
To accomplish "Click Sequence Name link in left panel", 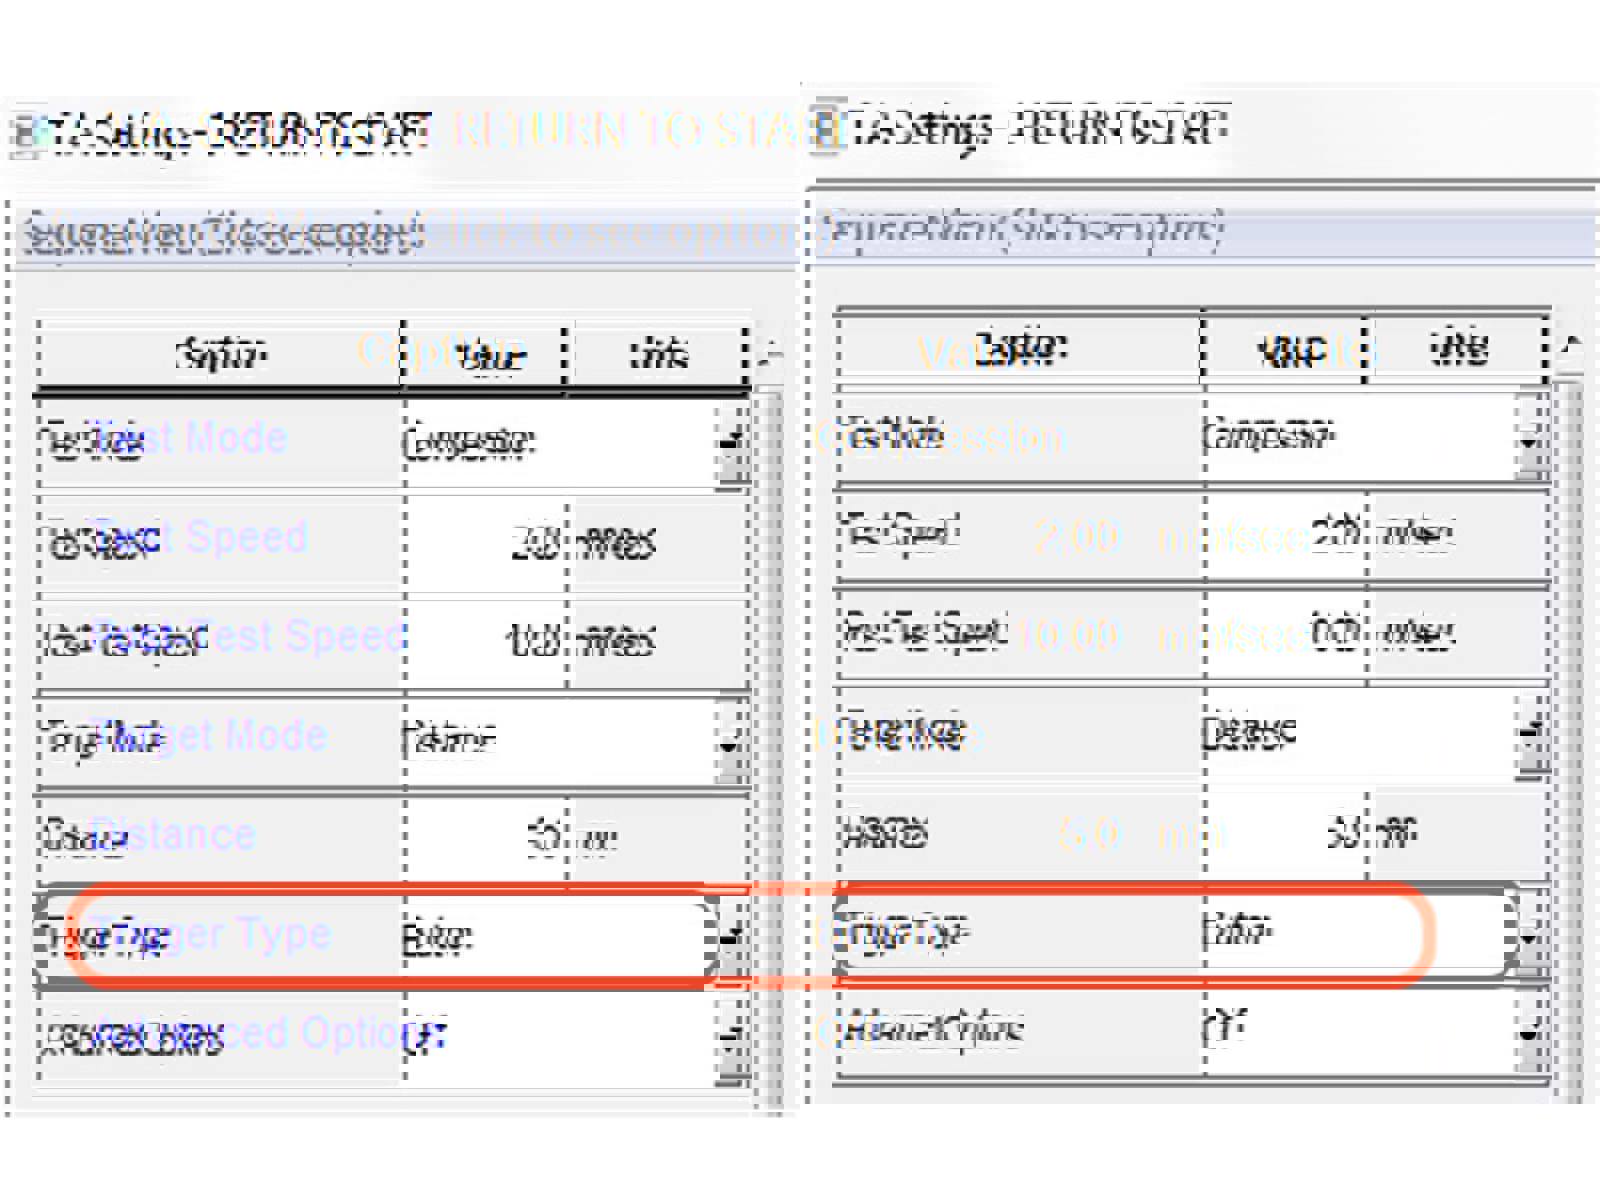I will 222,234.
